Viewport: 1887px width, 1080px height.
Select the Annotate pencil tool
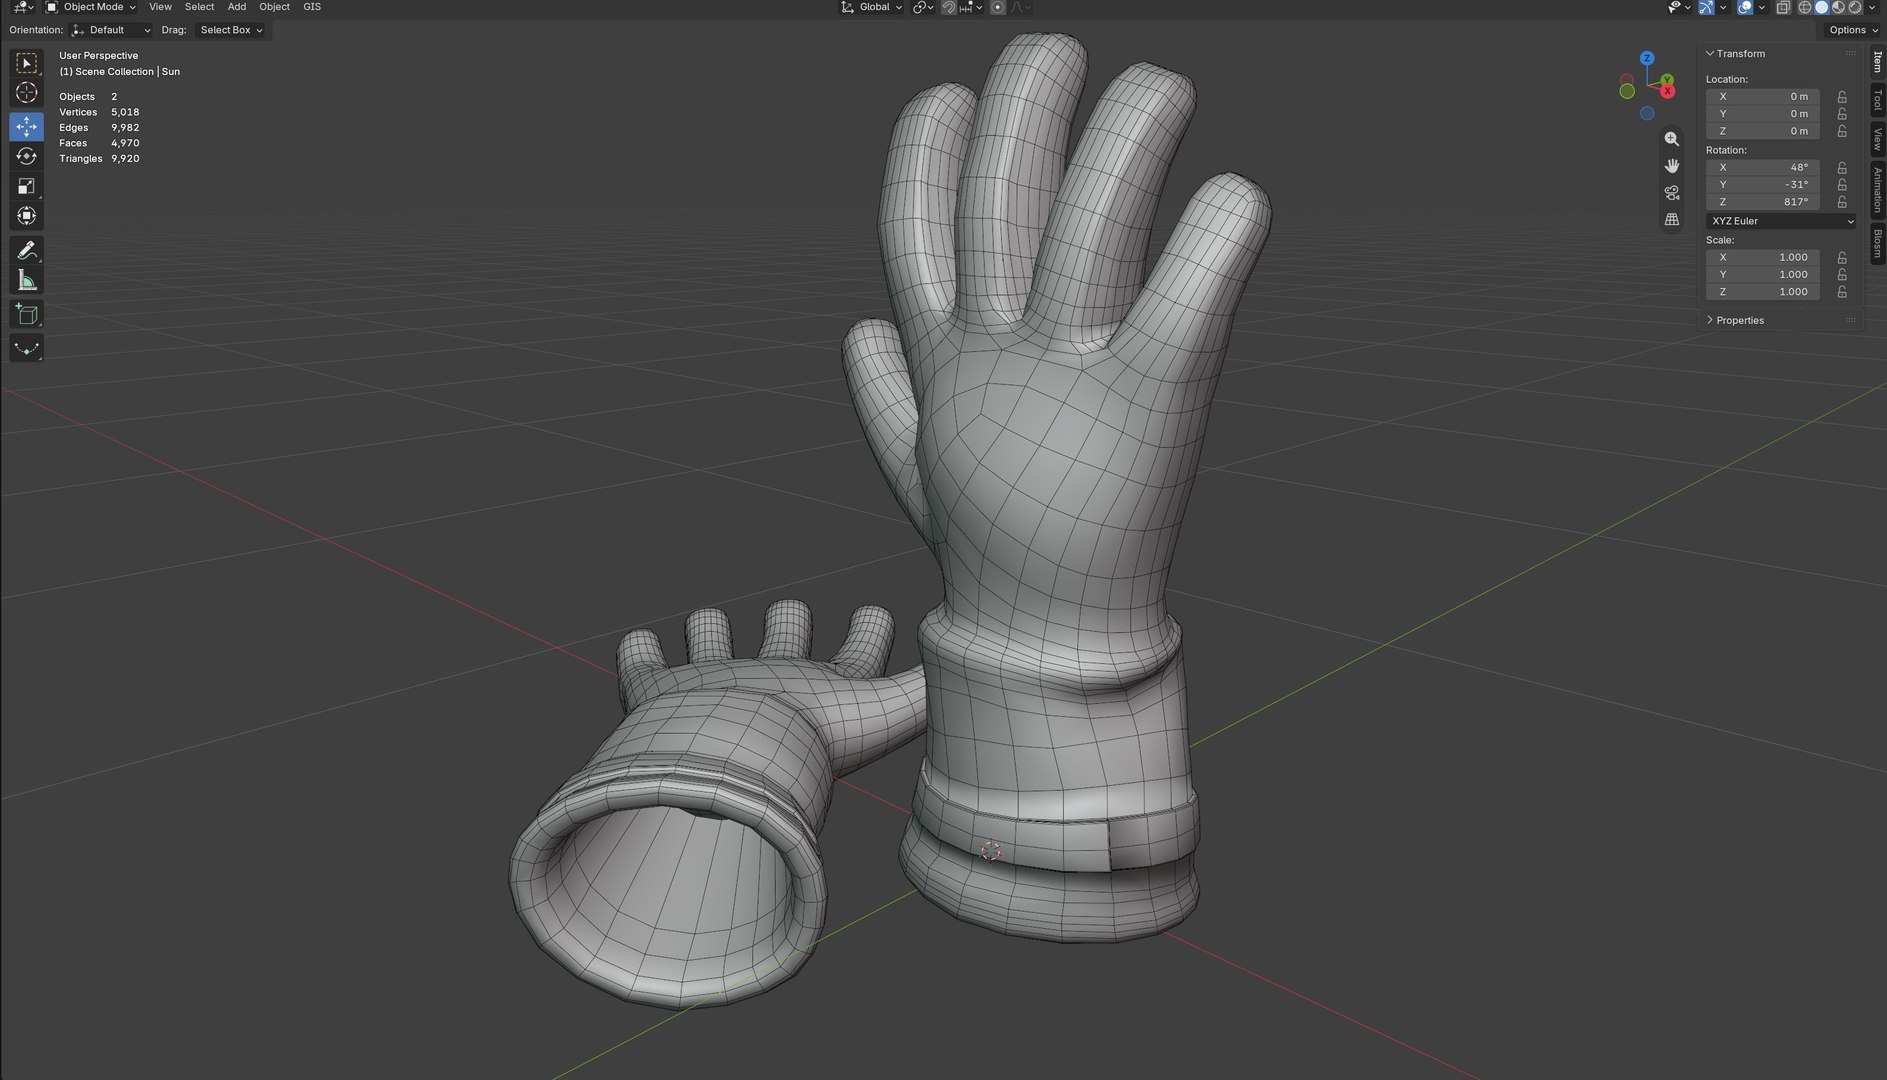pos(27,250)
